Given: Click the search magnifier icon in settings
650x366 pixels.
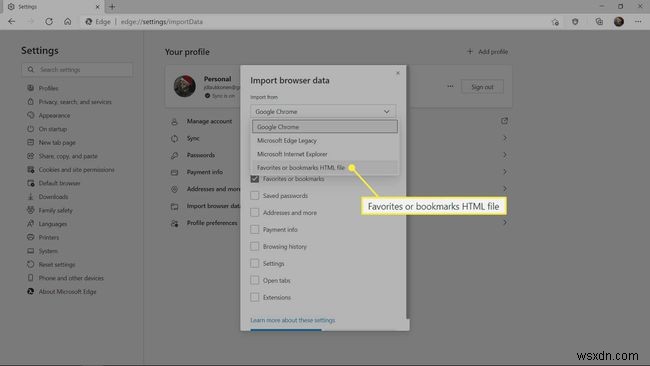Looking at the screenshot, I should click(31, 70).
